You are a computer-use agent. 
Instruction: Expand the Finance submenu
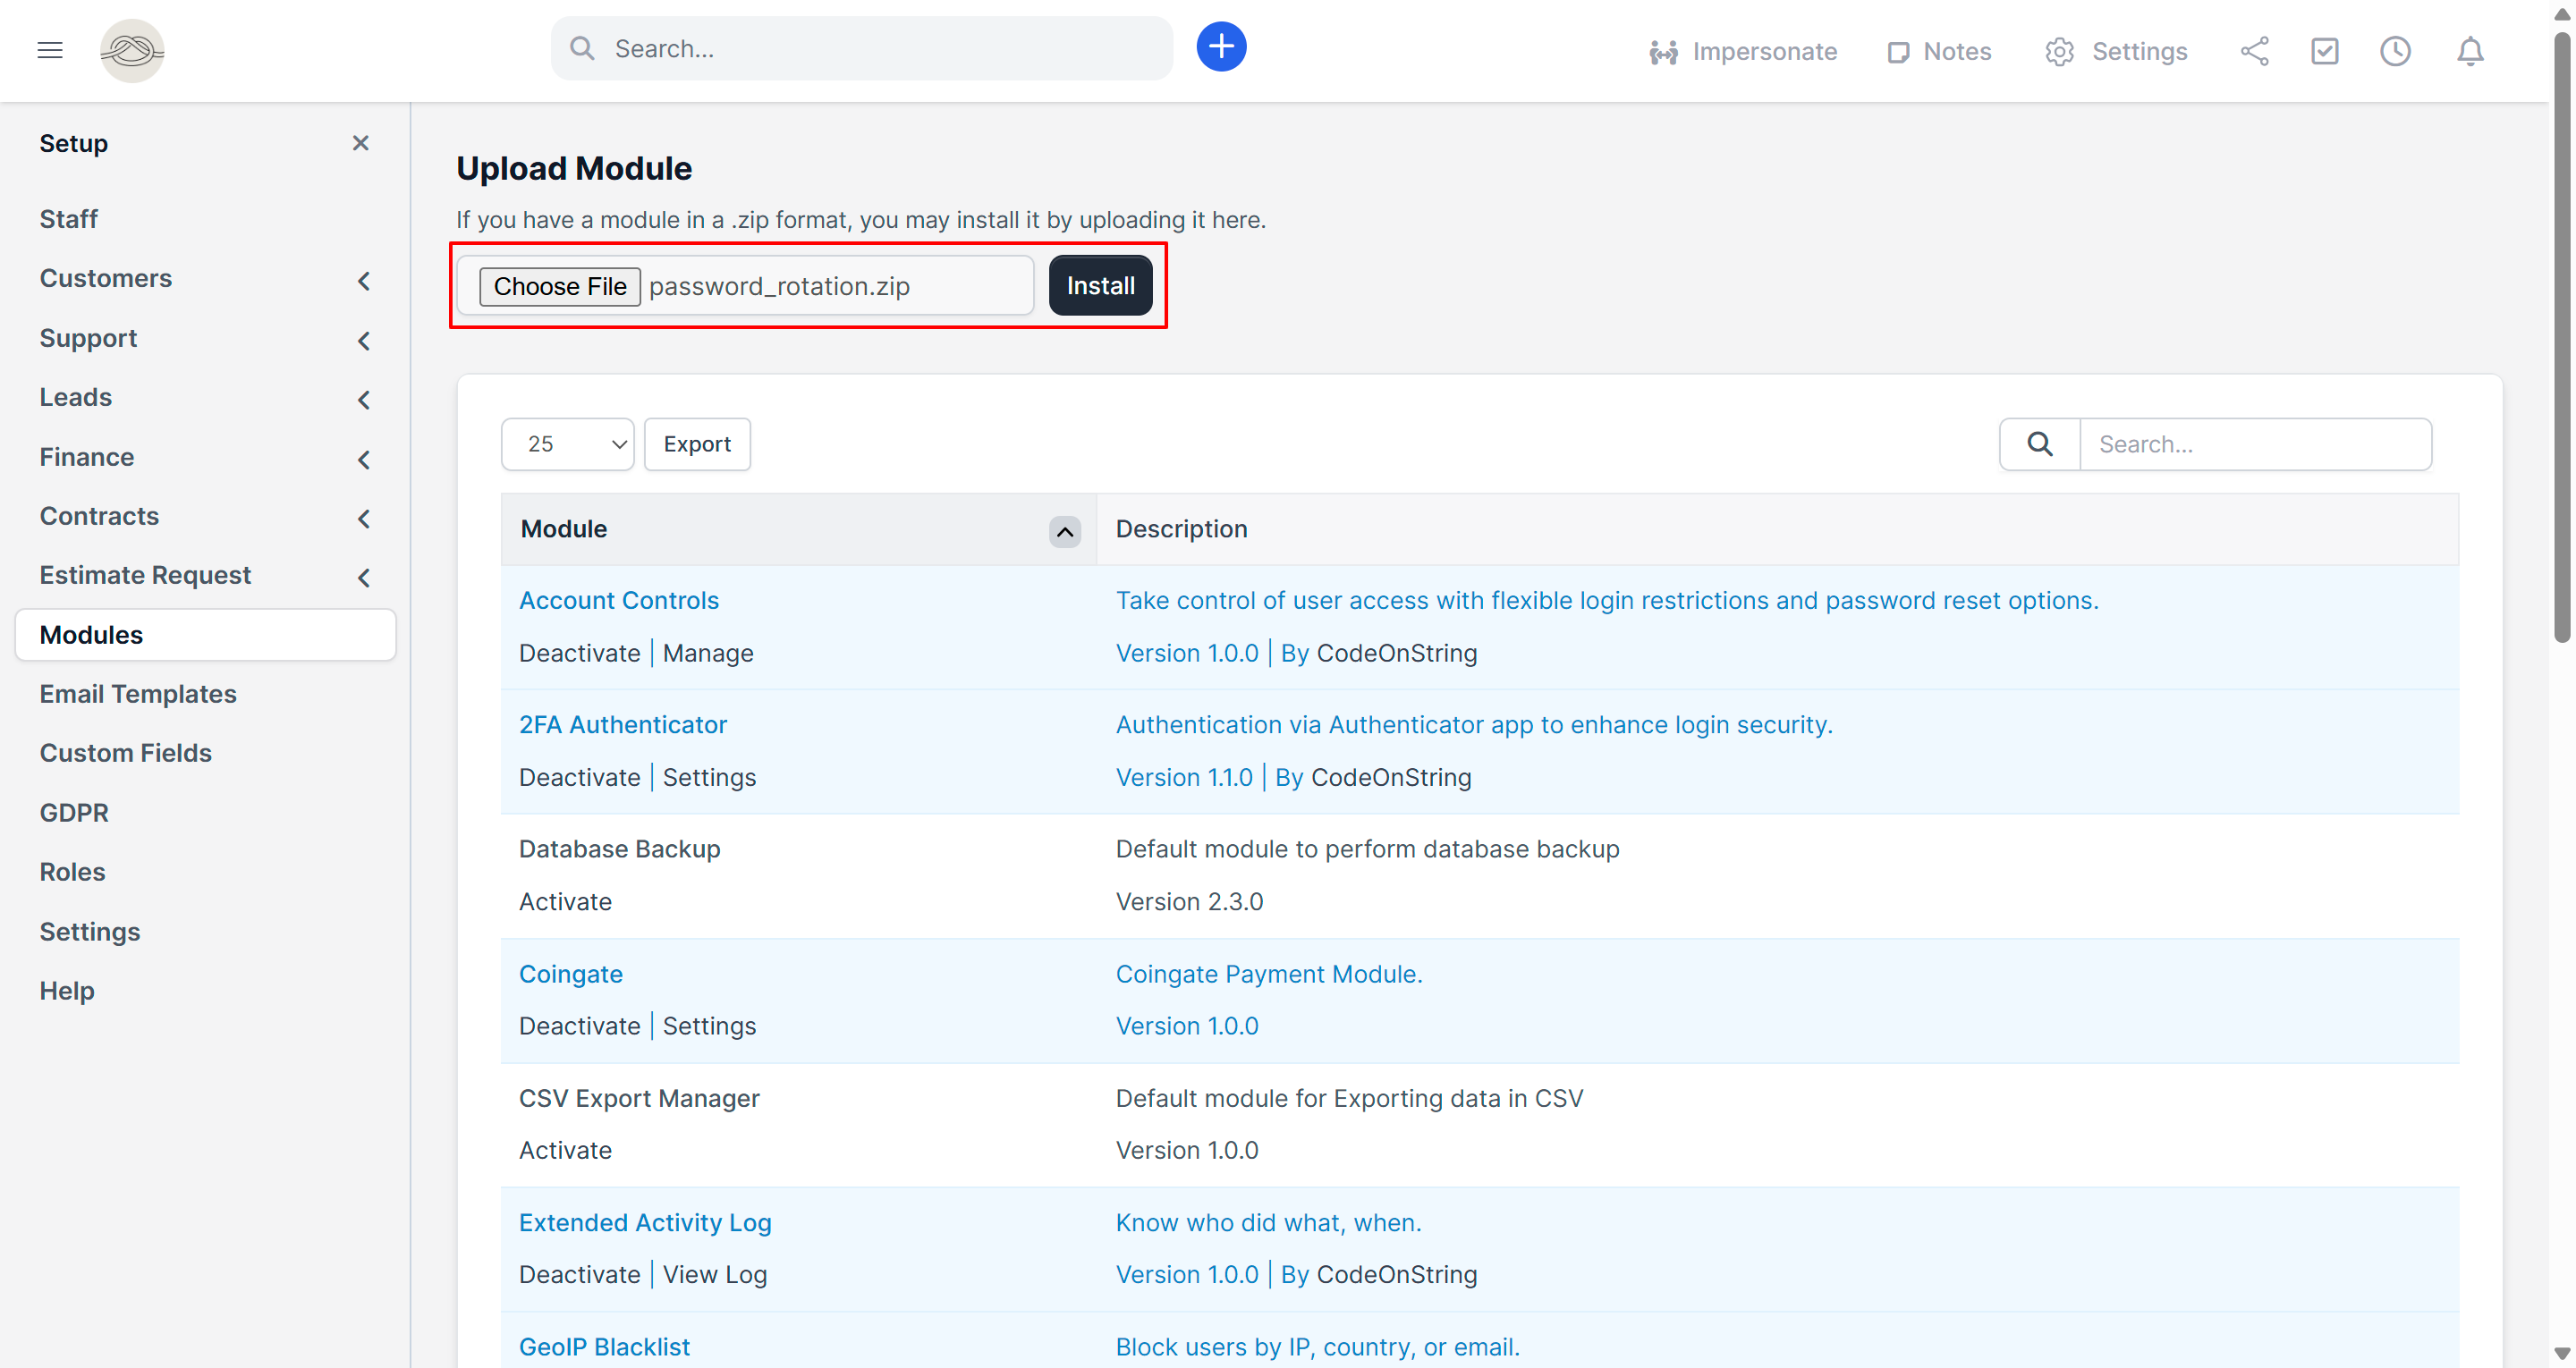(x=364, y=459)
